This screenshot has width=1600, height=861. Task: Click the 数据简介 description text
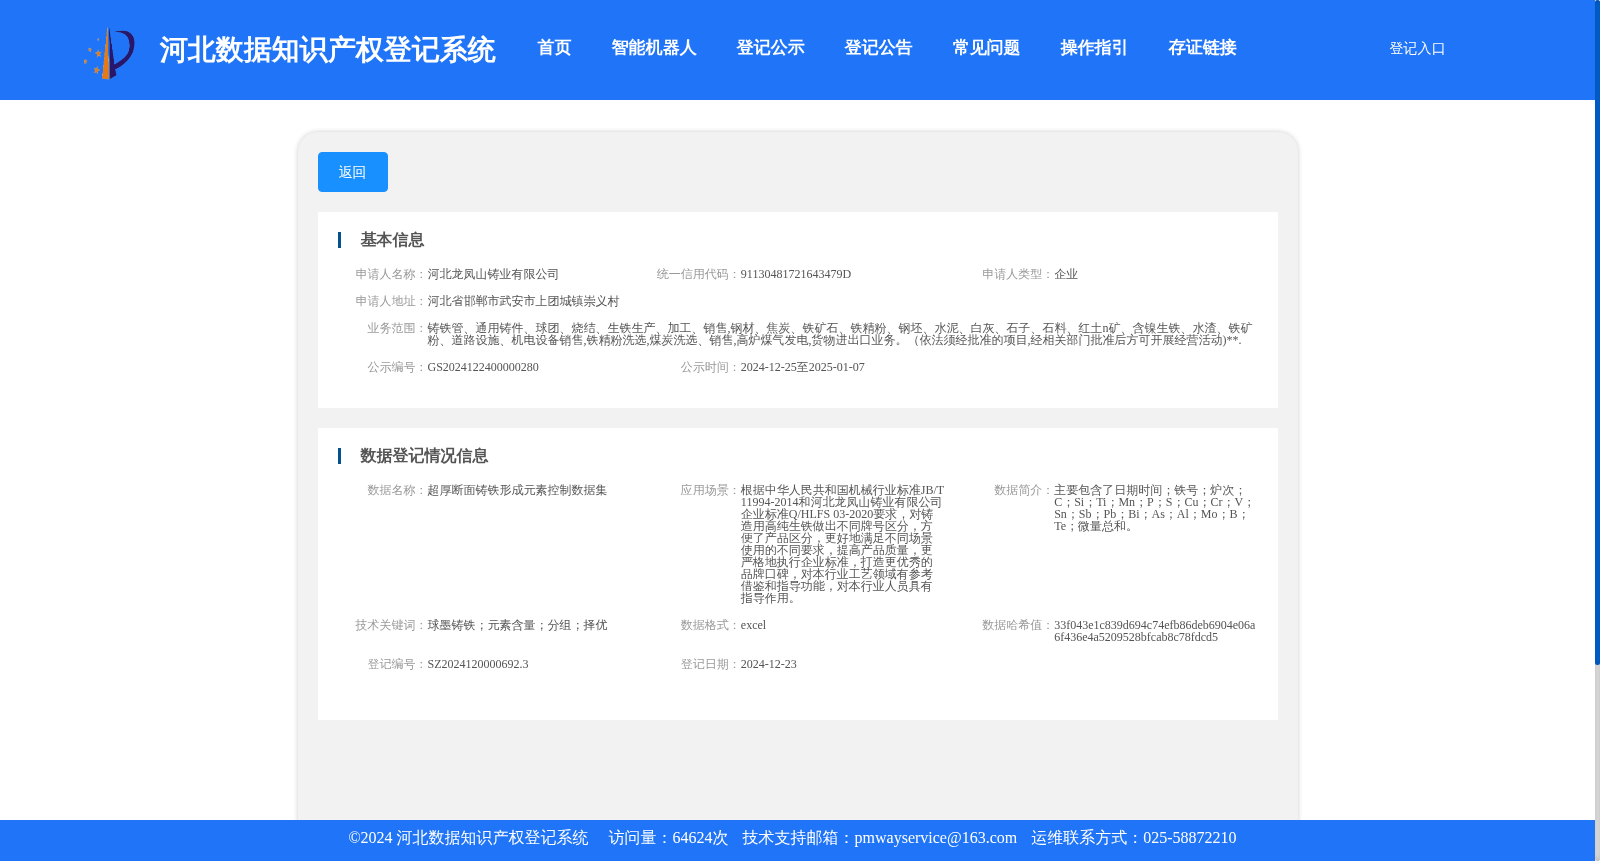[x=1154, y=508]
